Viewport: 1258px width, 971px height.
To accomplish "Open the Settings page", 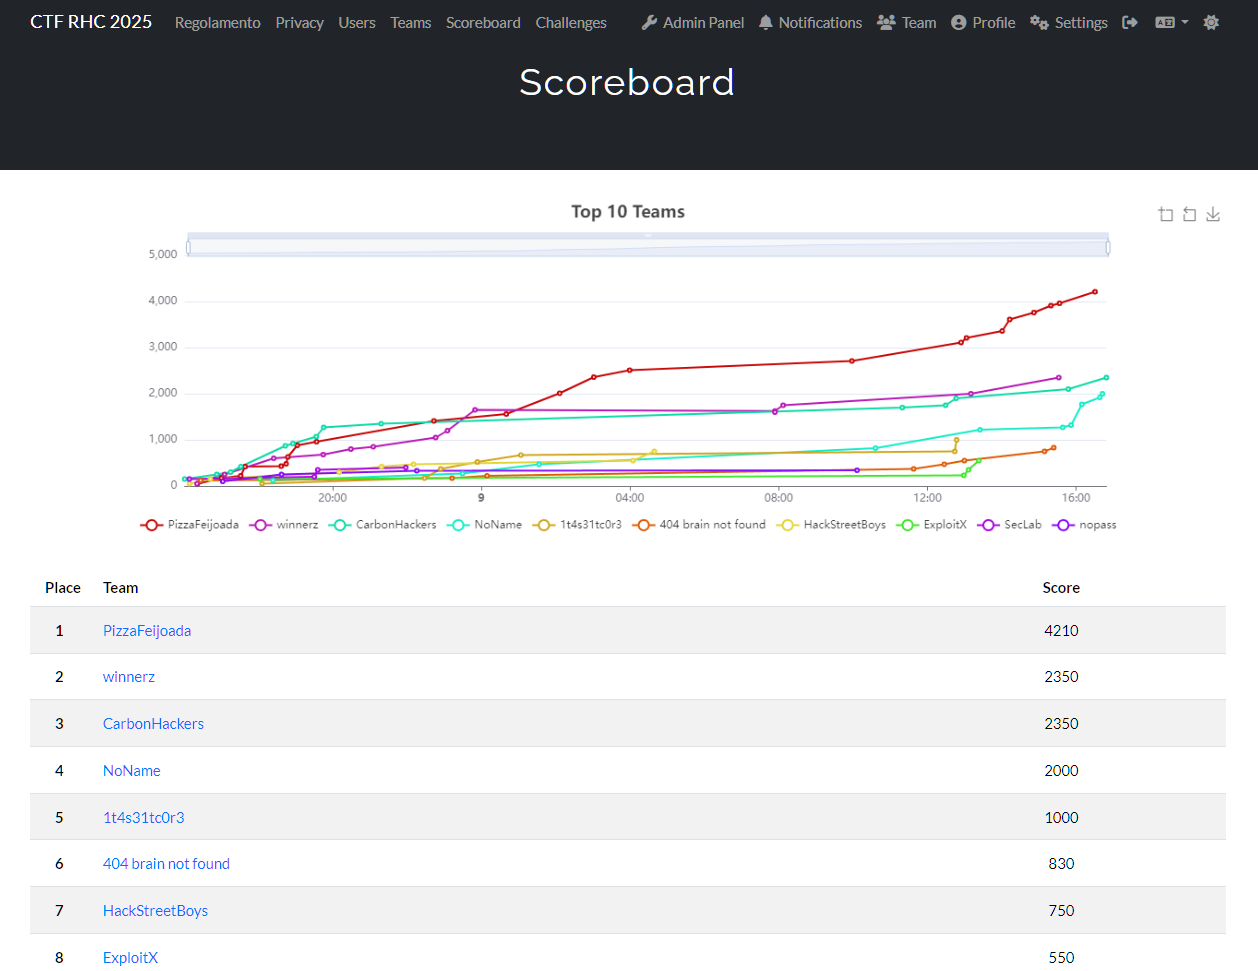I will click(1068, 22).
